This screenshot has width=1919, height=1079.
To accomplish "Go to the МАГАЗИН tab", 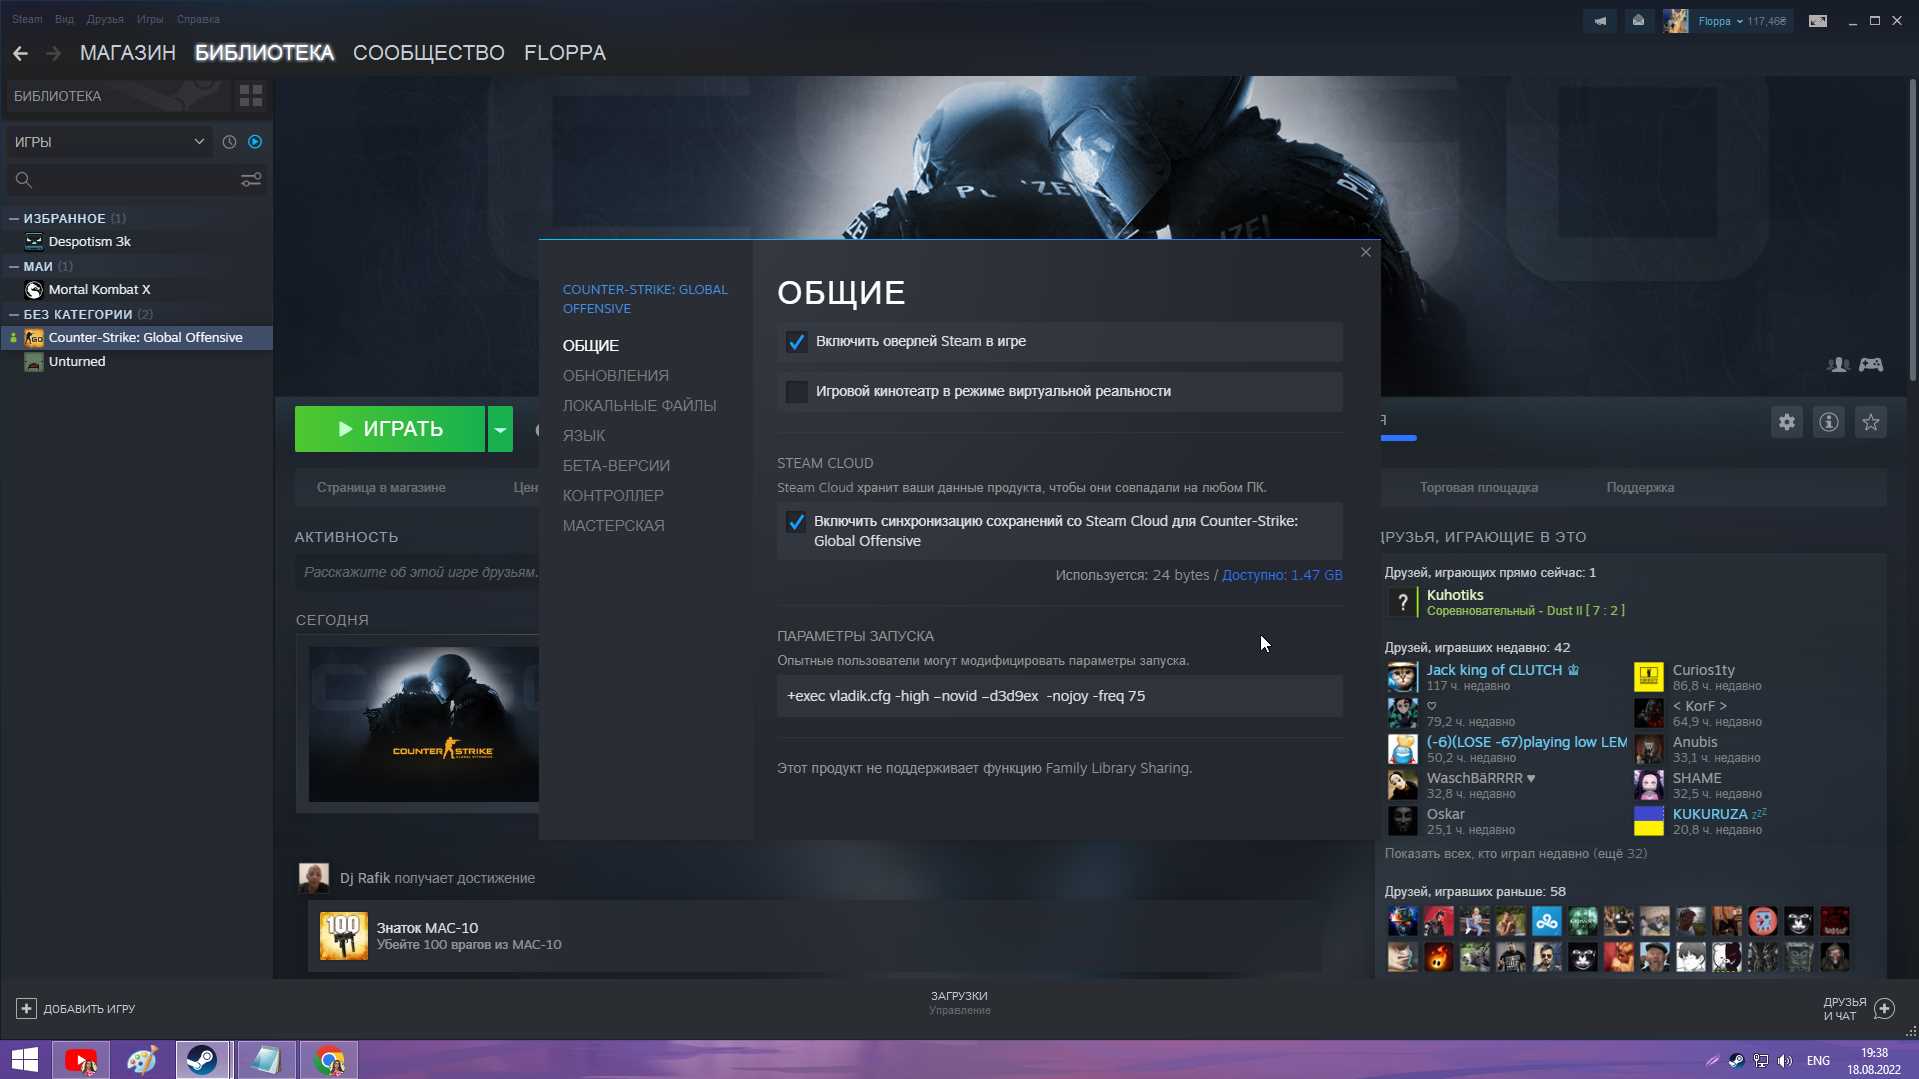I will pos(128,53).
